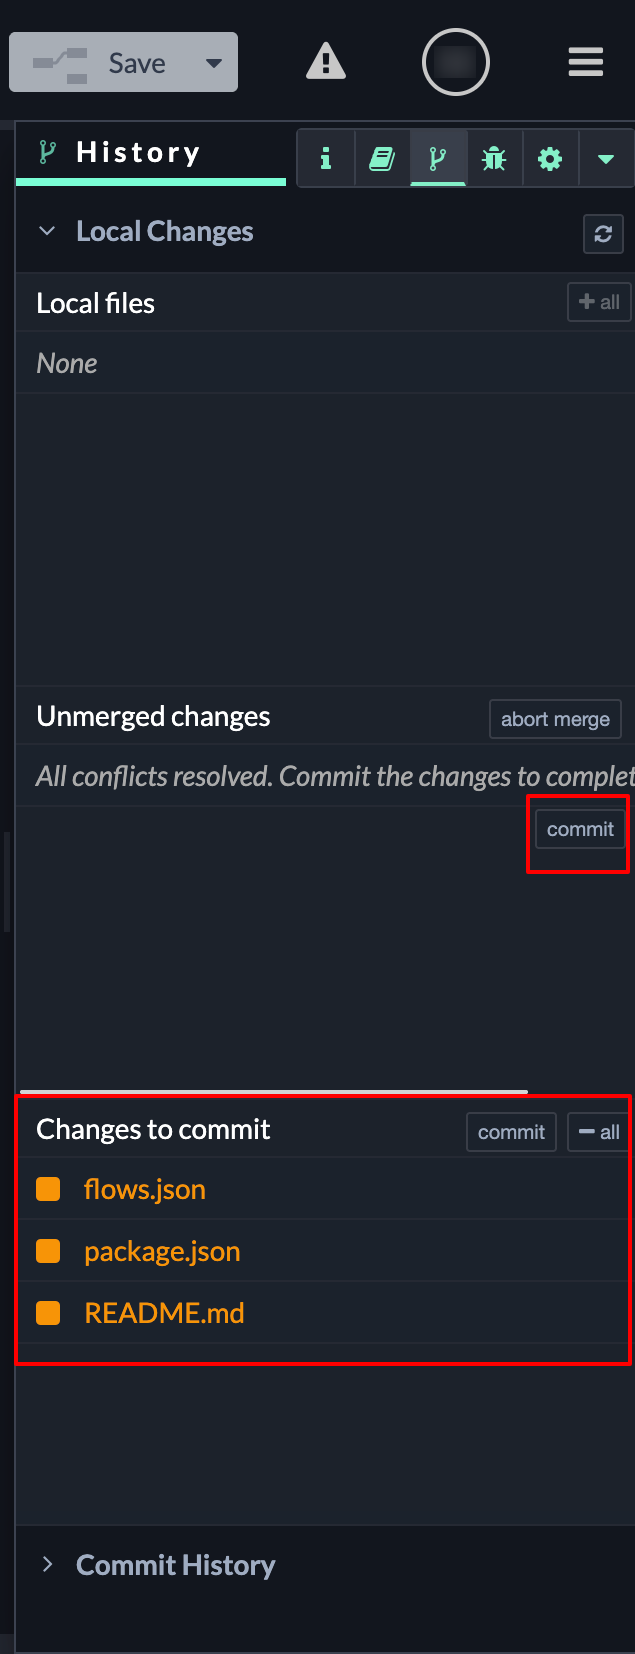Select the git branch history icon
Viewport: 635px width, 1654px height.
(x=437, y=158)
